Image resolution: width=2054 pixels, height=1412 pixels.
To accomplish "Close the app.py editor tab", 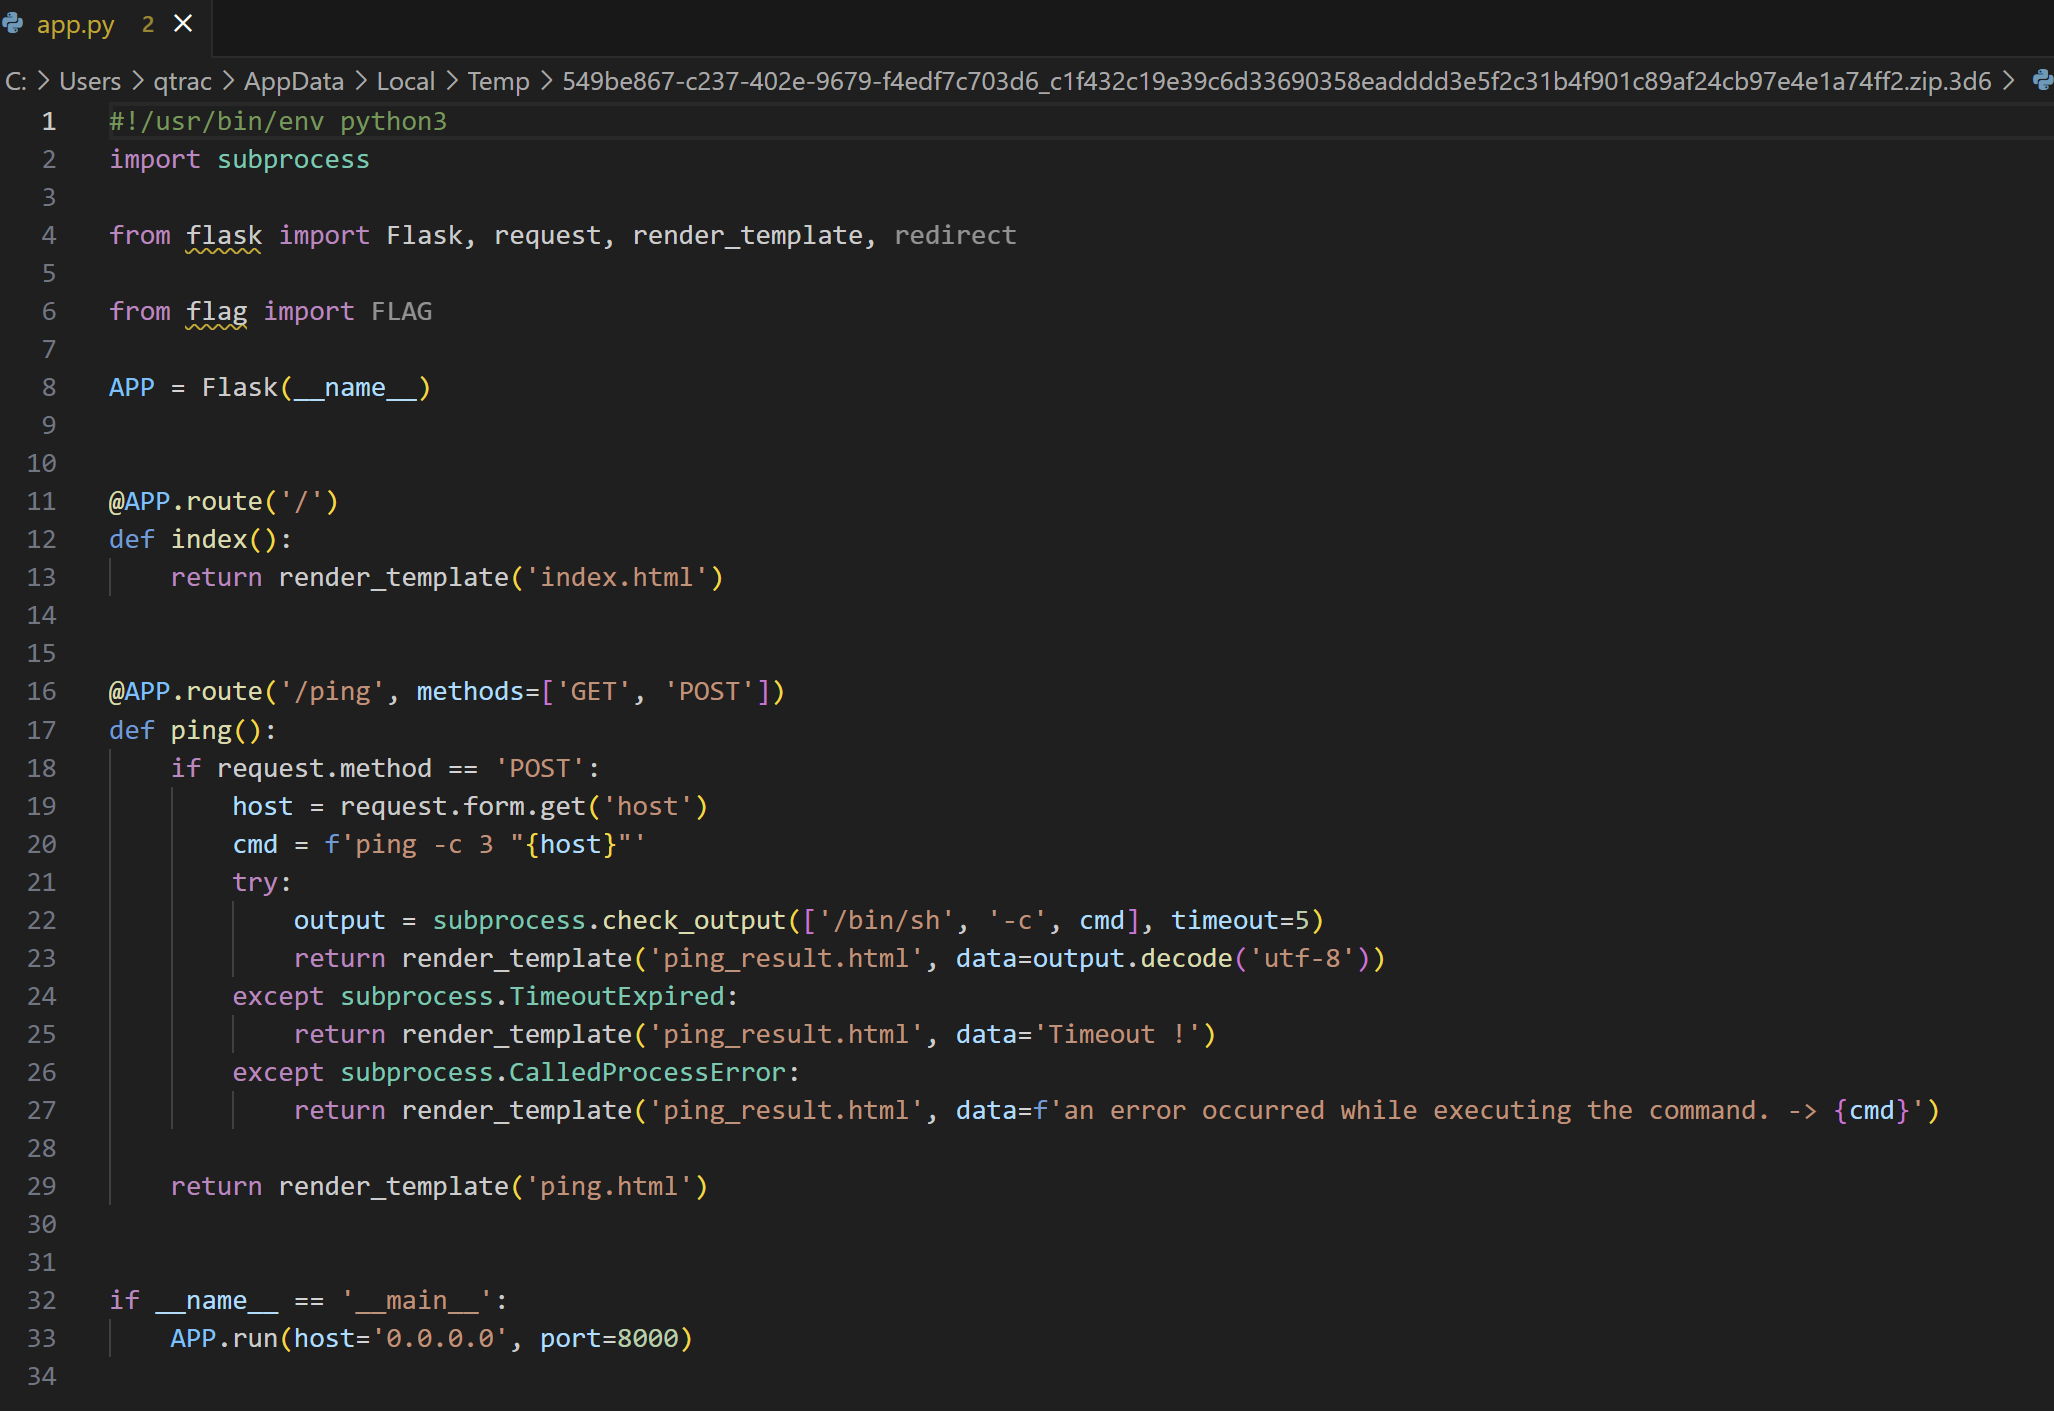I will click(x=183, y=24).
